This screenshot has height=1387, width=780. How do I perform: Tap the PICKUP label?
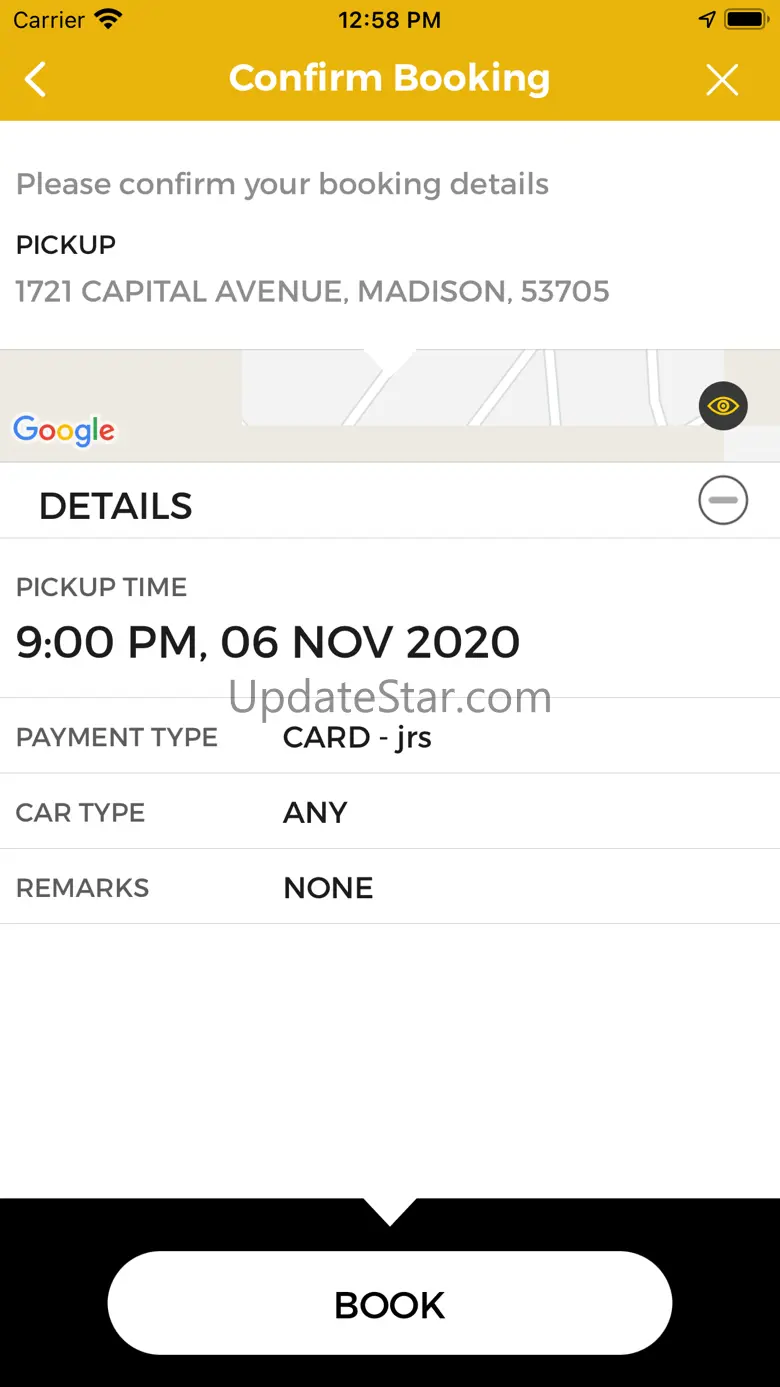click(66, 244)
